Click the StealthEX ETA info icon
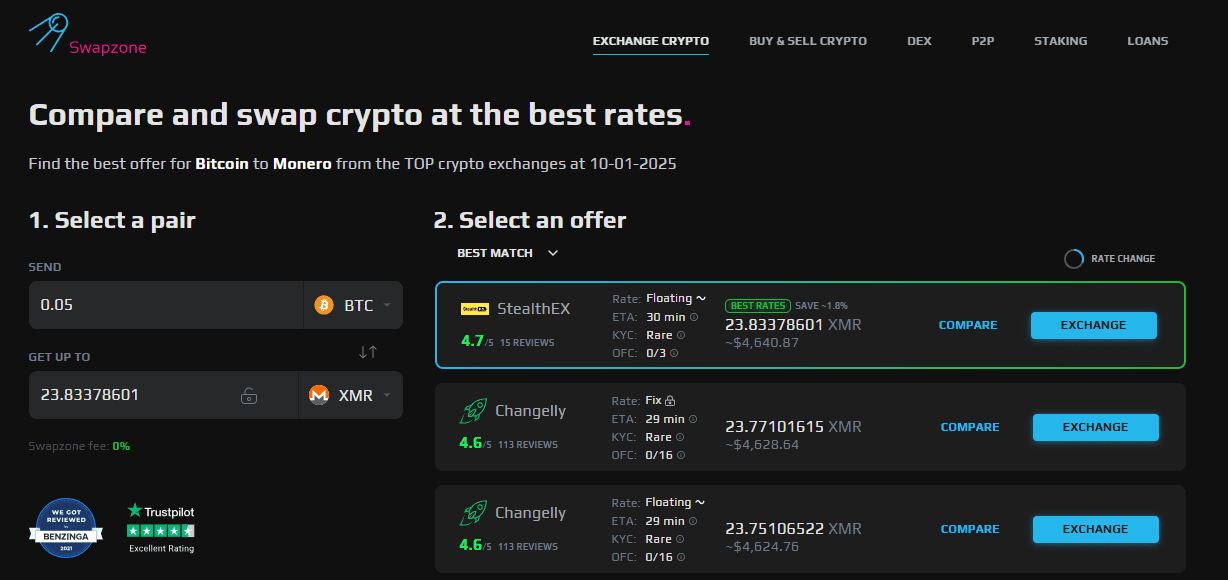Viewport: 1228px width, 580px height. coord(694,317)
